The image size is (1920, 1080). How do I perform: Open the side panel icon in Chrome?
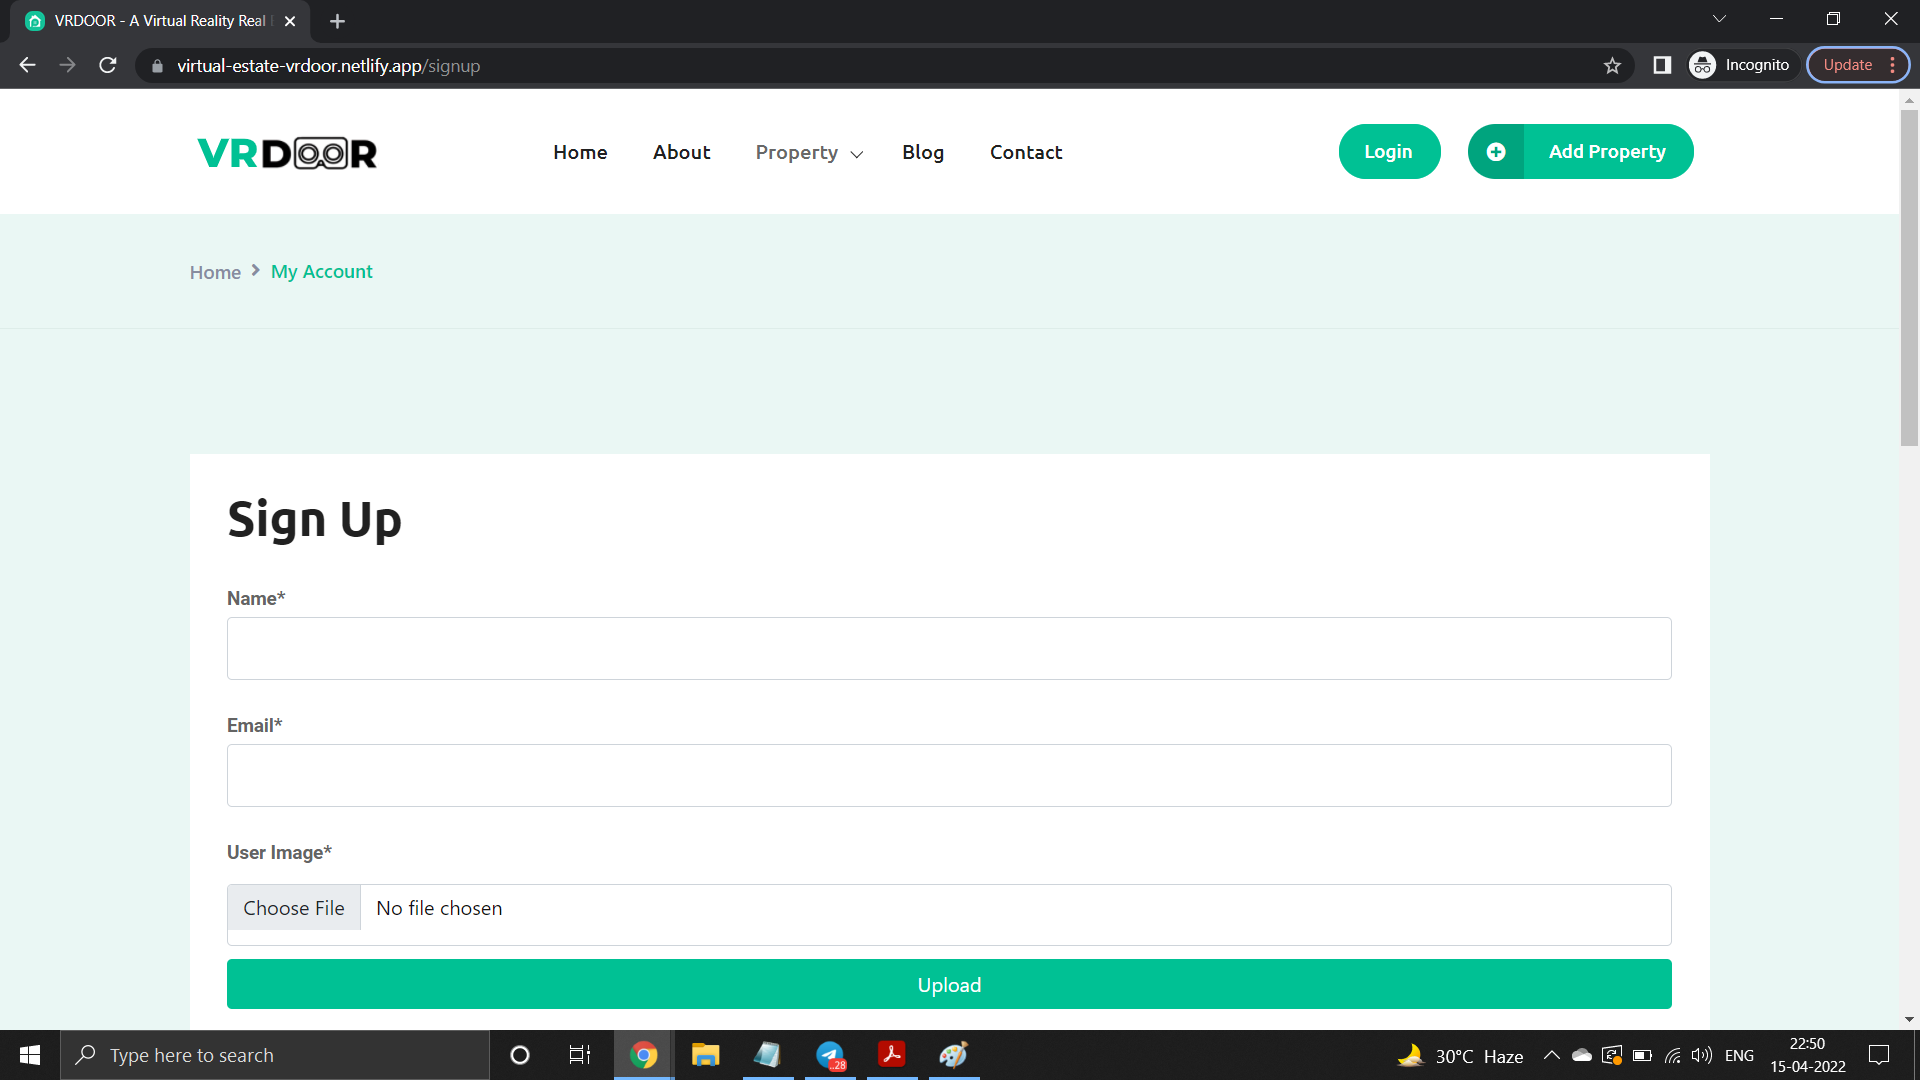1662,66
